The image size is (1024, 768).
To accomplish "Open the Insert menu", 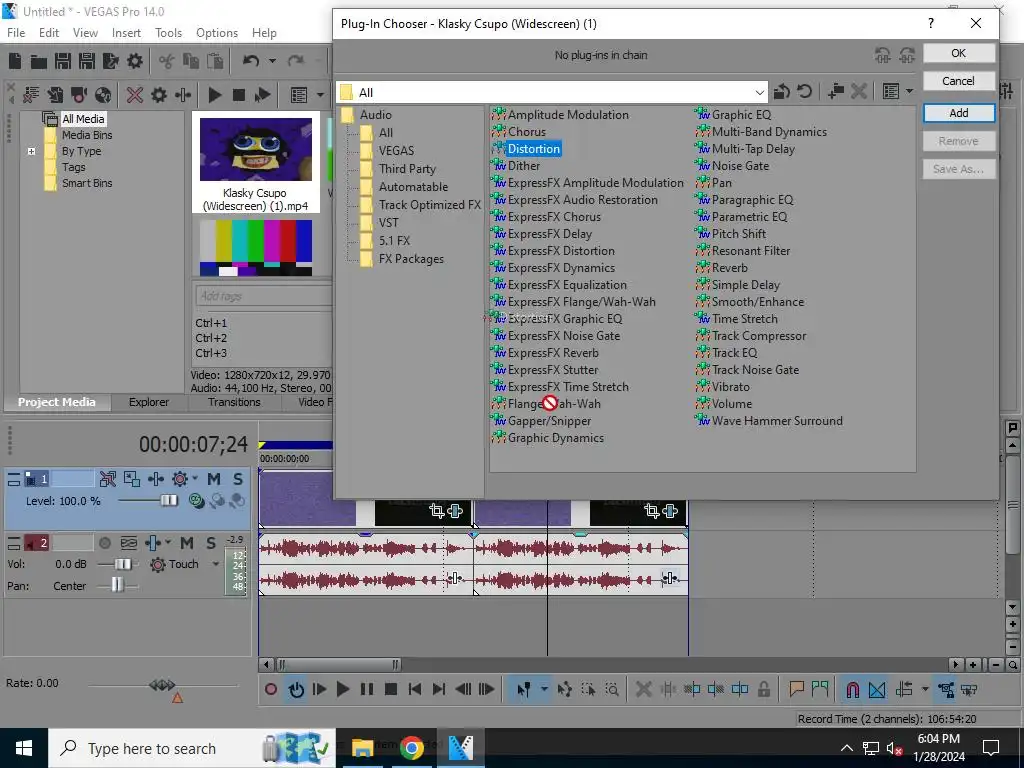I will click(126, 33).
